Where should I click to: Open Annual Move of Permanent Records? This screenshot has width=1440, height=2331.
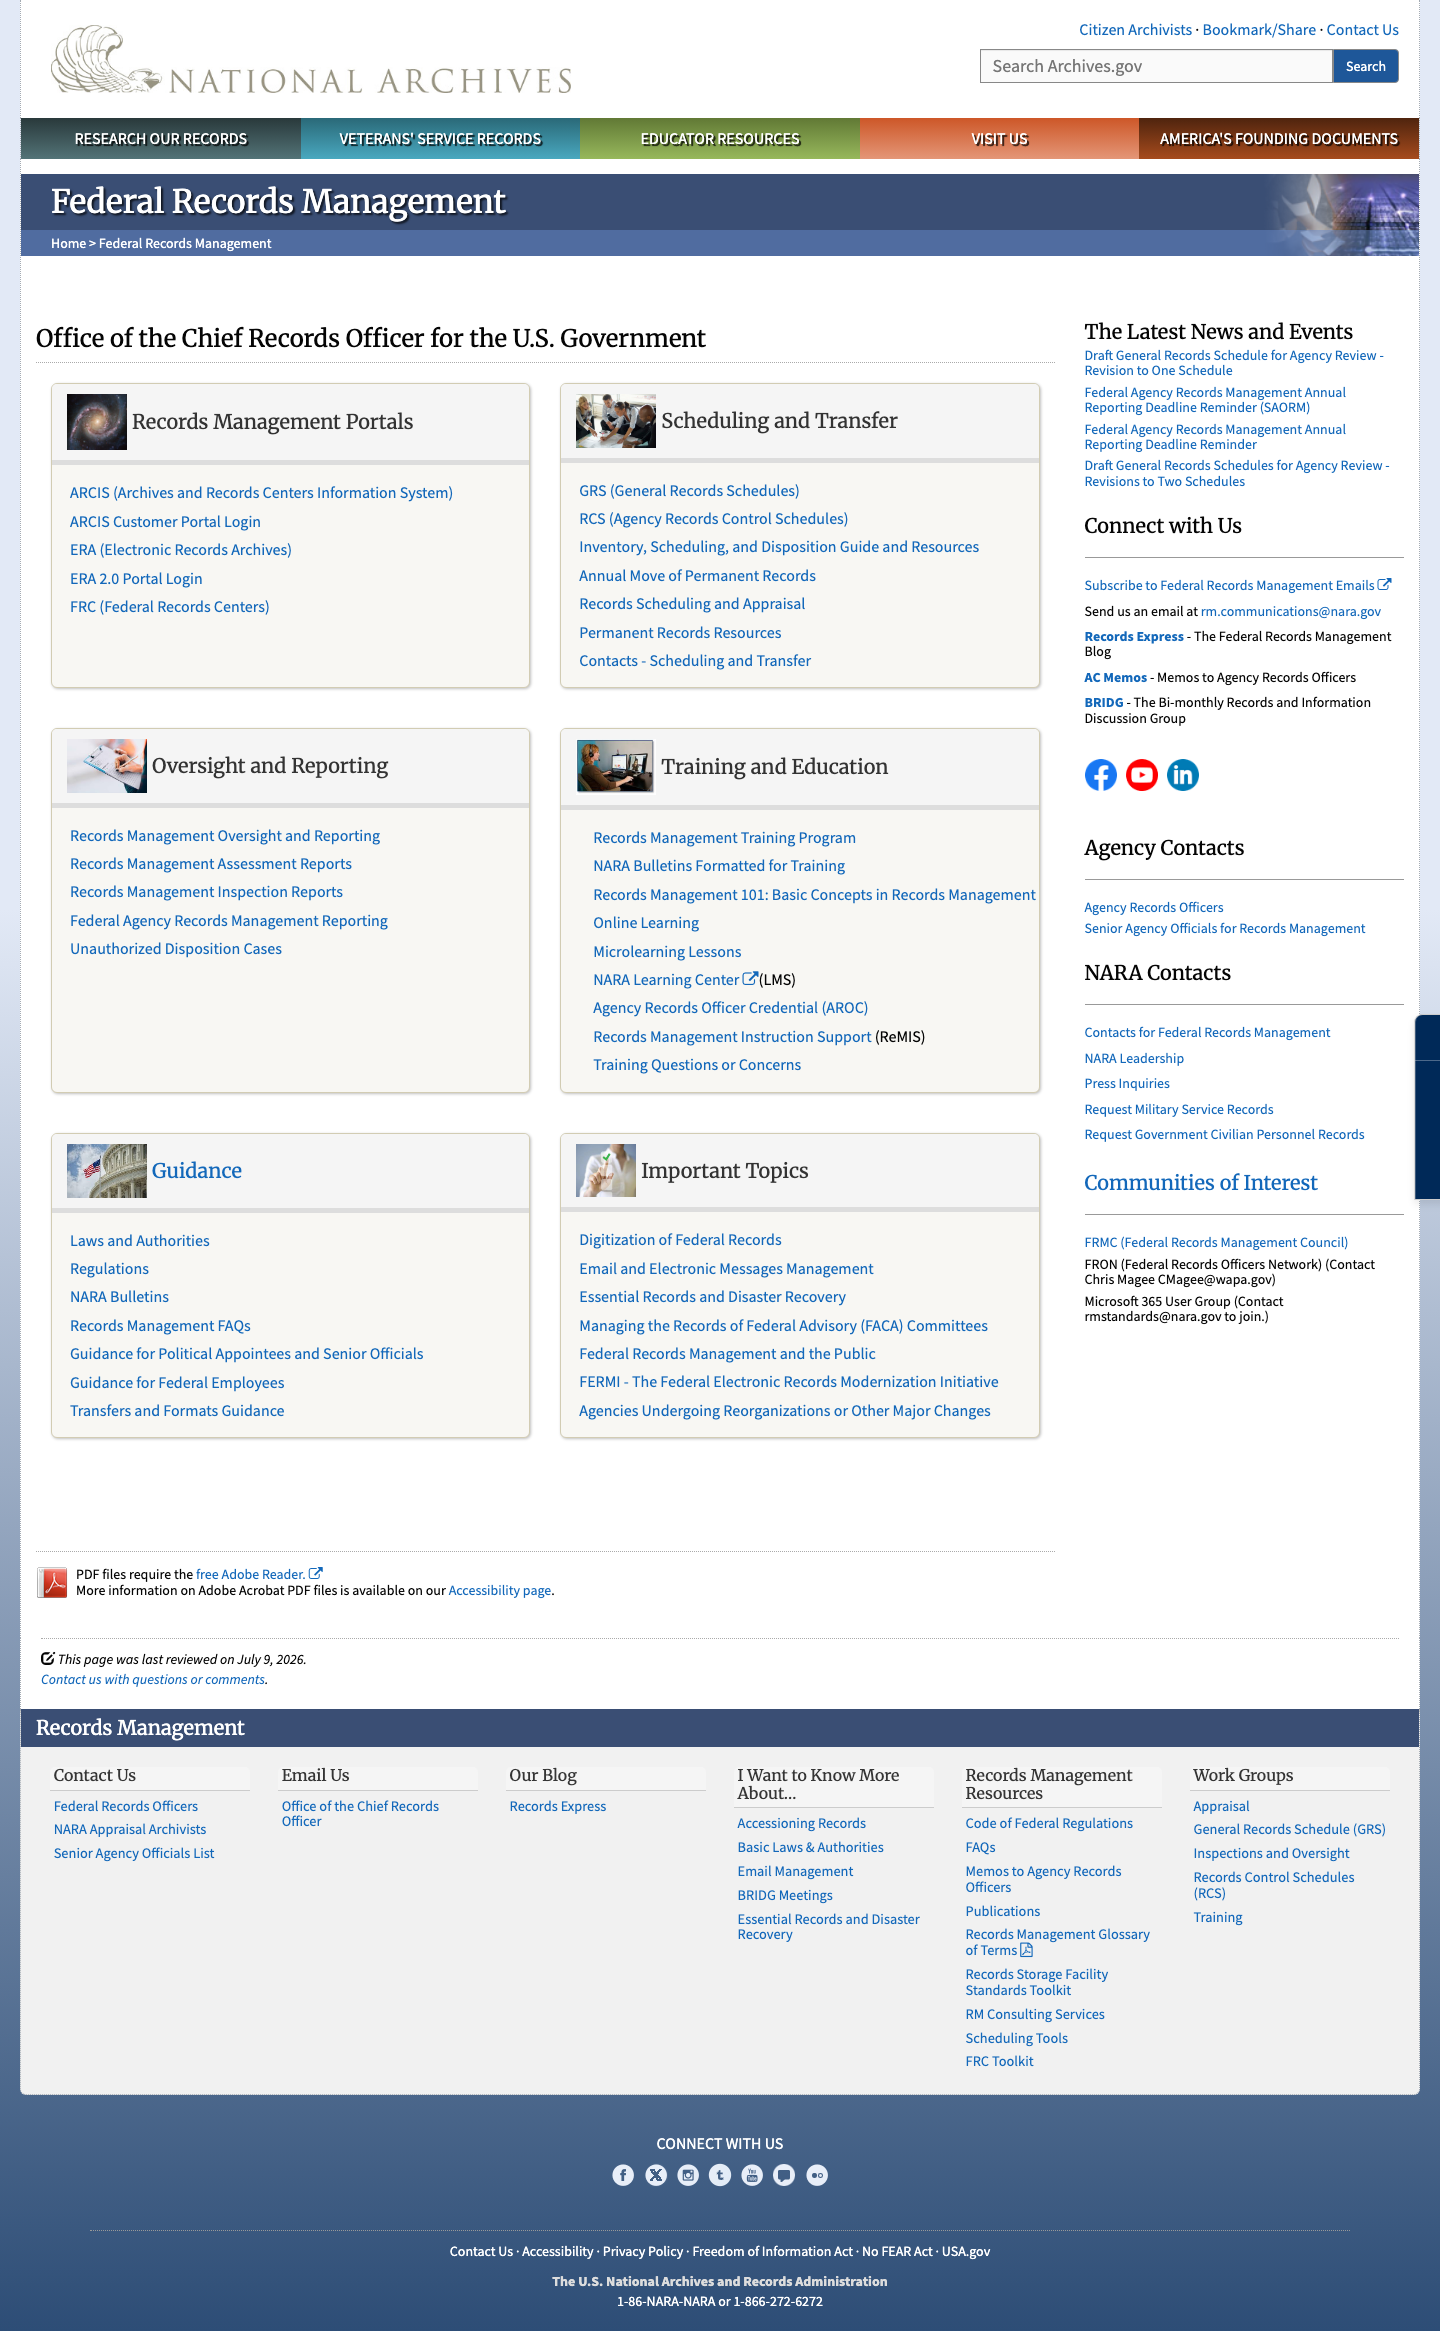(697, 576)
